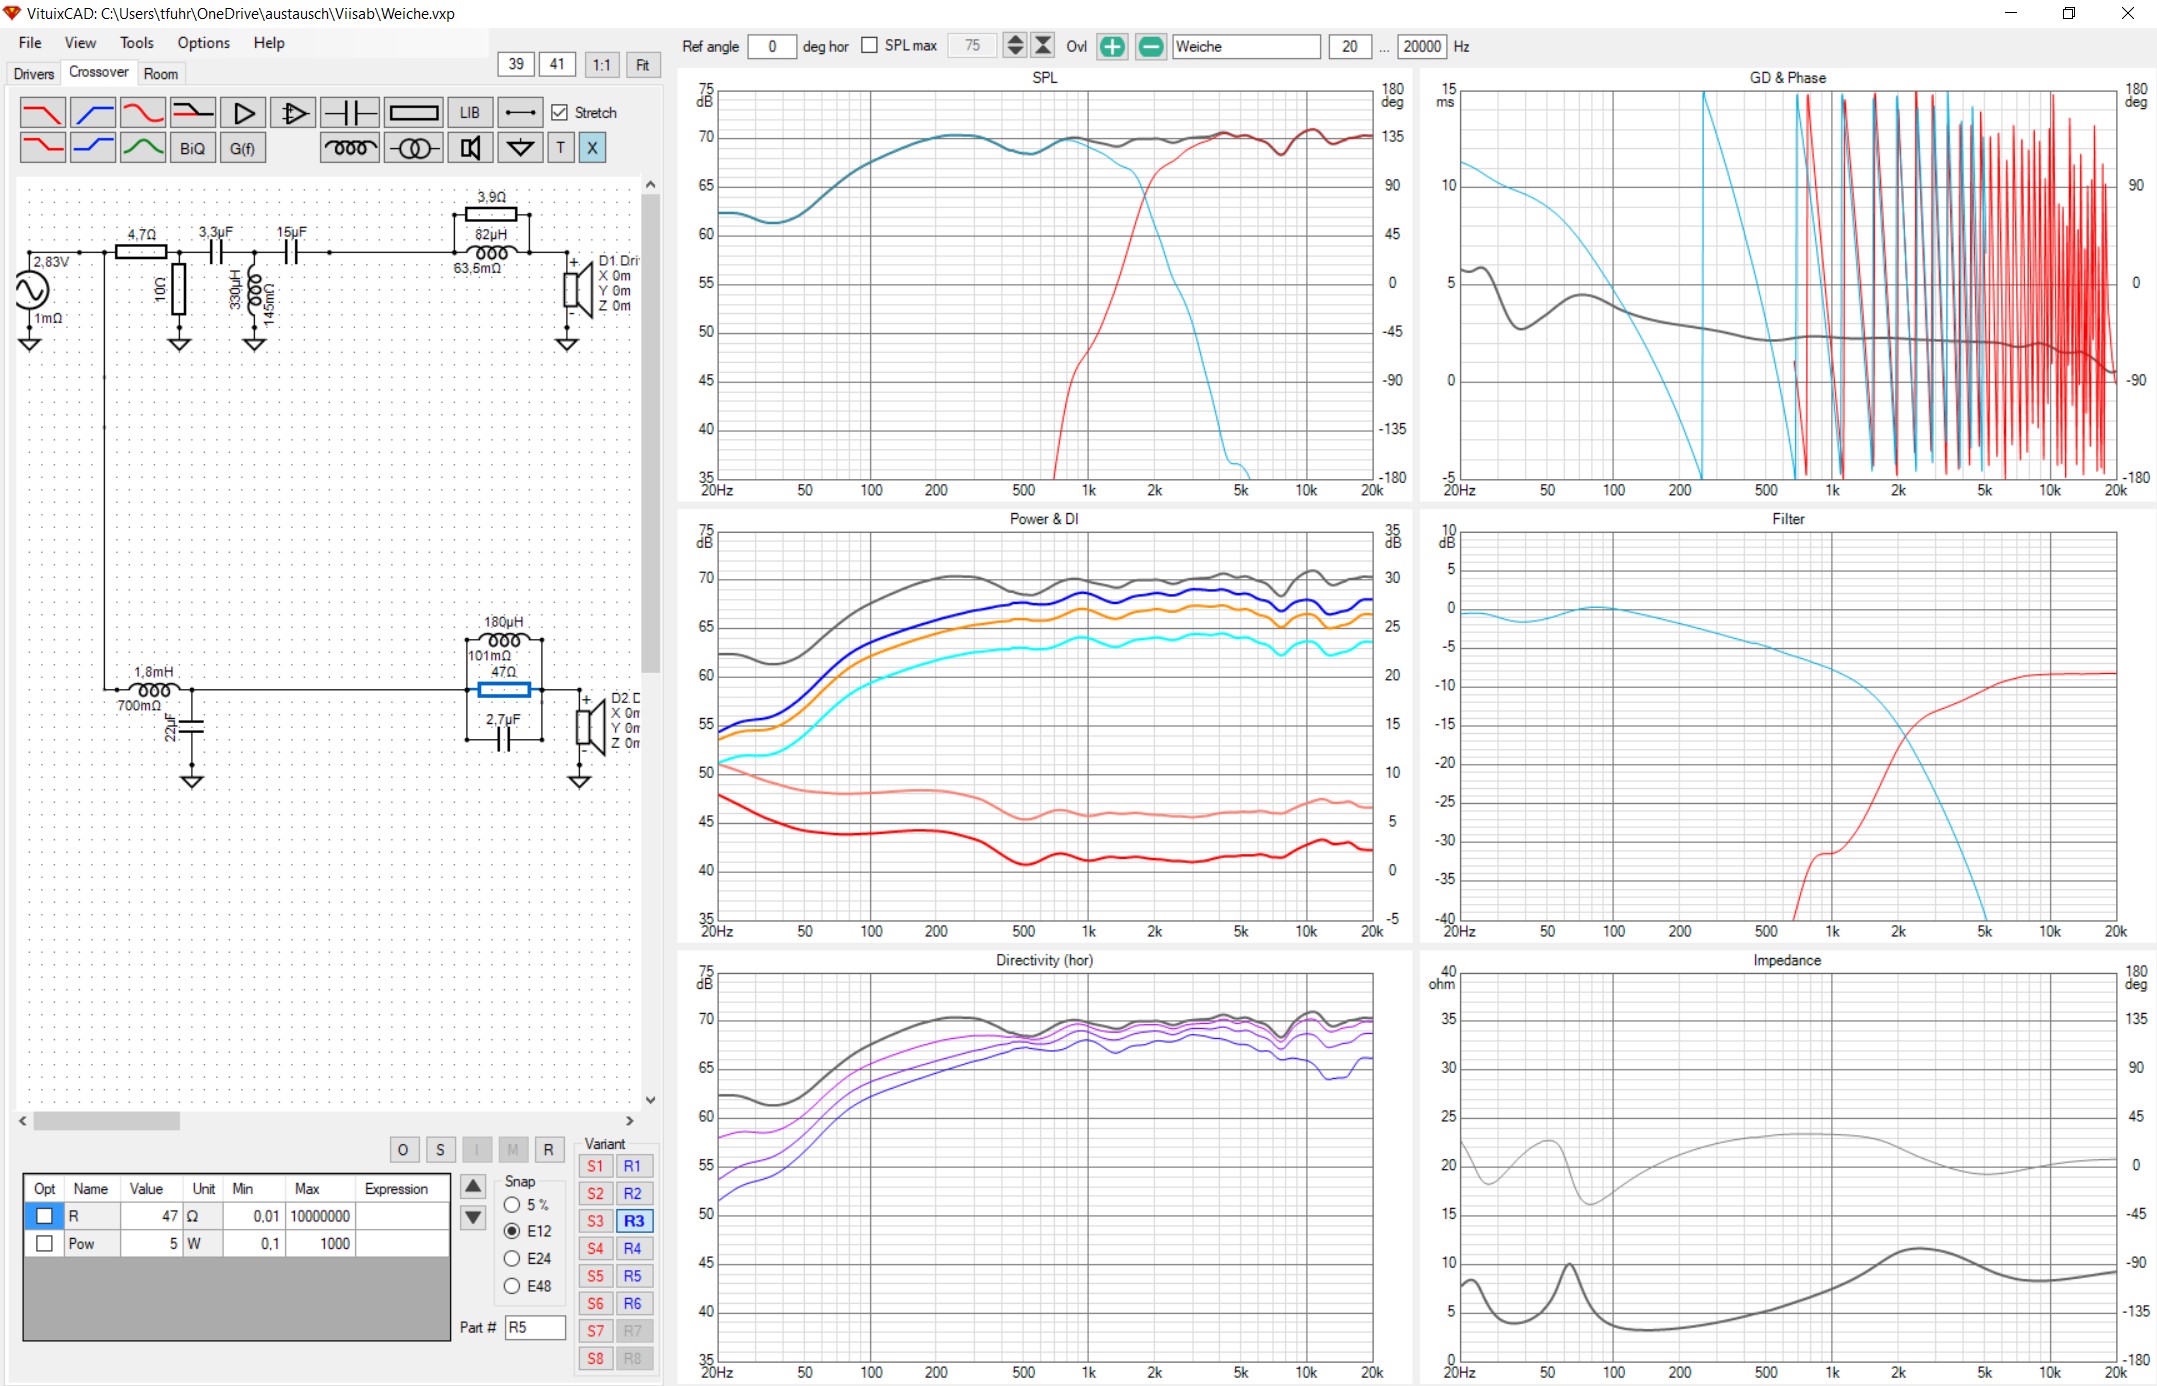This screenshot has width=2157, height=1386.
Task: Click the T text tool button
Action: [x=561, y=148]
